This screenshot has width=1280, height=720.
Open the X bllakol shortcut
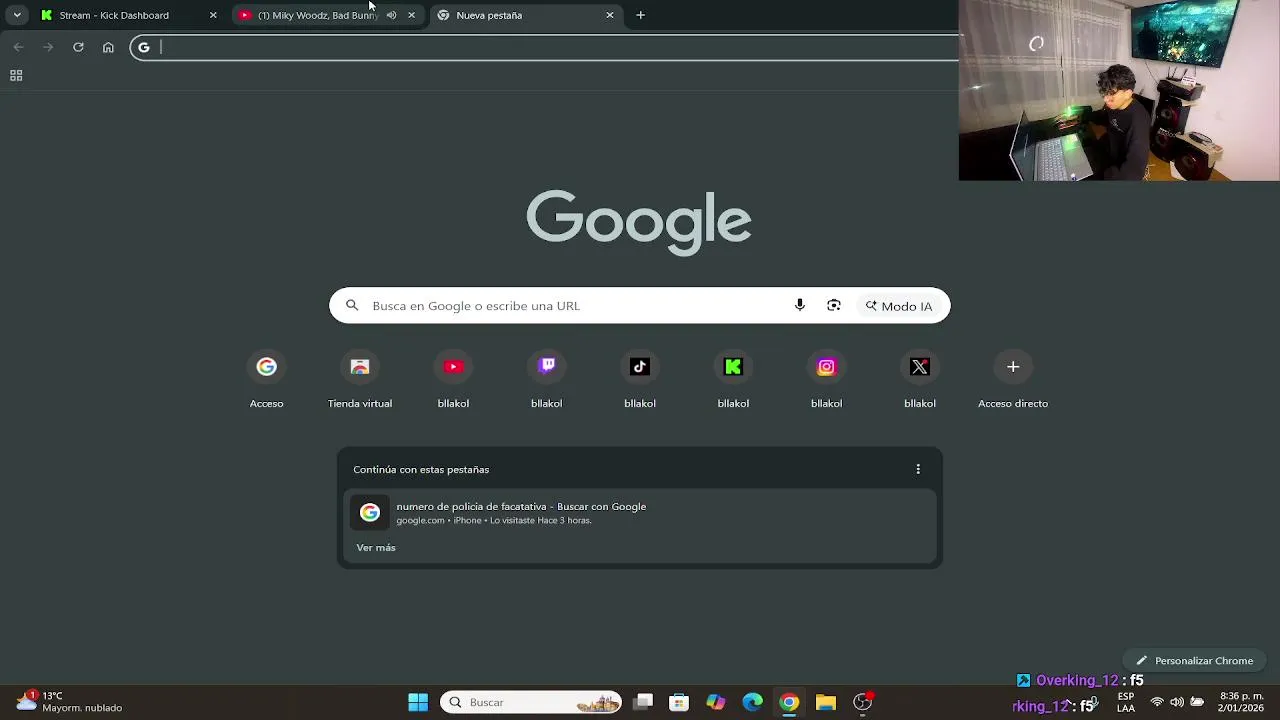click(x=920, y=380)
